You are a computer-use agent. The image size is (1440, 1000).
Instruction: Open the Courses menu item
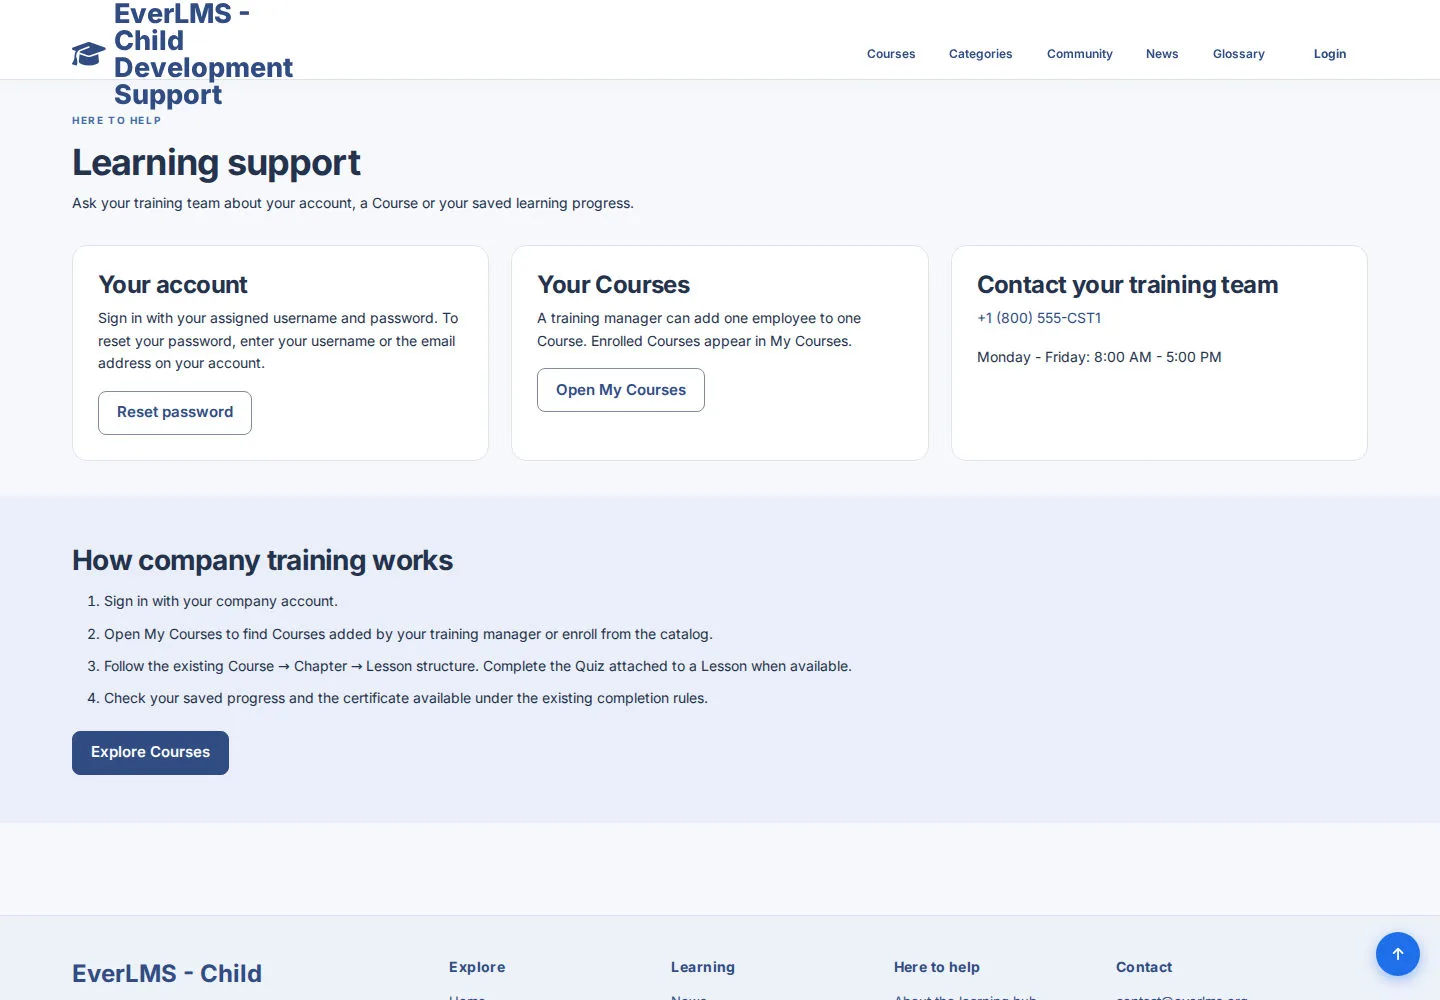(x=891, y=54)
